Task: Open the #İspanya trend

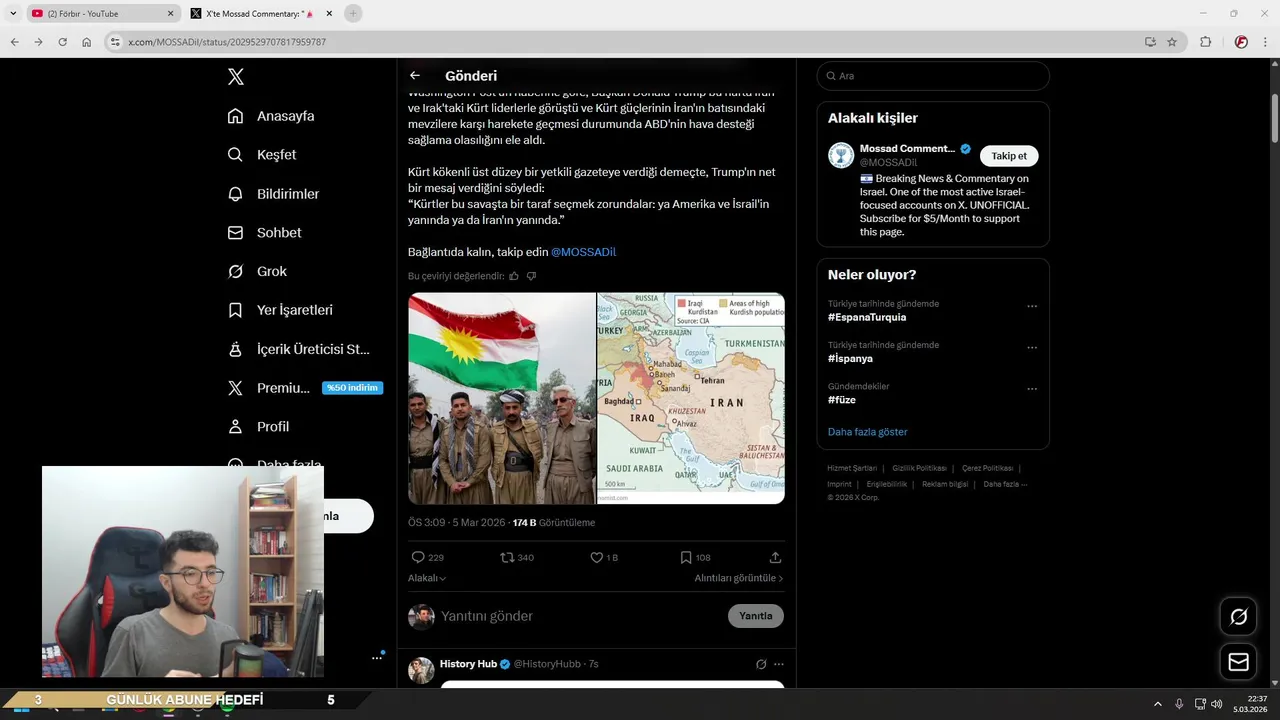Action: [850, 358]
